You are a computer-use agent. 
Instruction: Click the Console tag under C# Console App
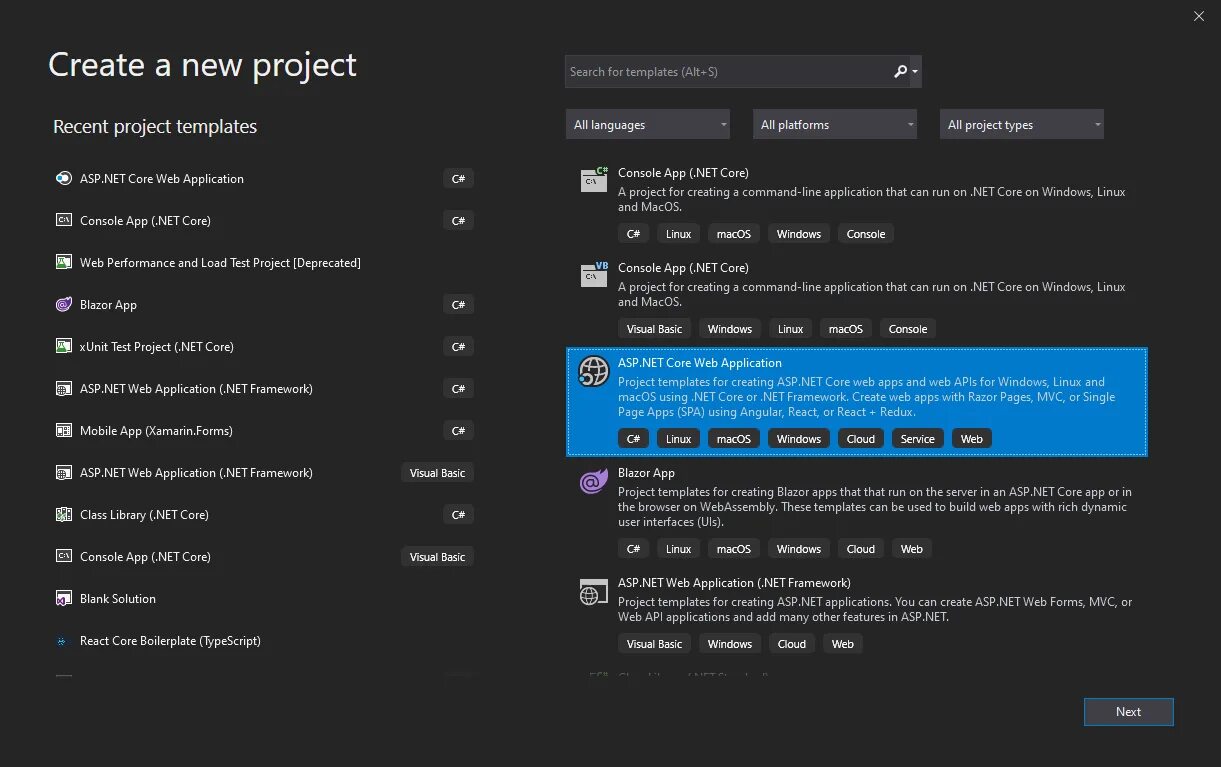[866, 234]
